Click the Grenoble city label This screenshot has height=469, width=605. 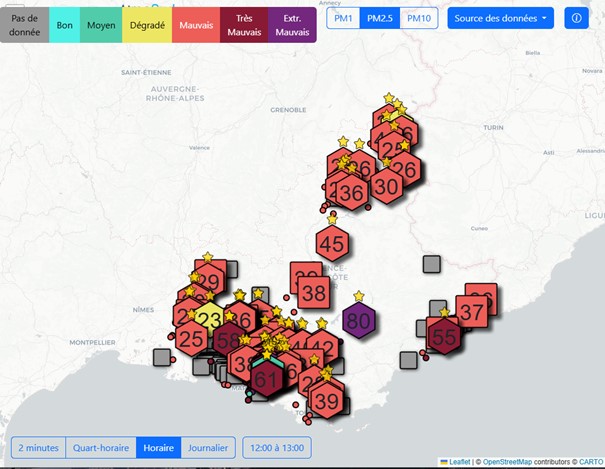pyautogui.click(x=288, y=110)
